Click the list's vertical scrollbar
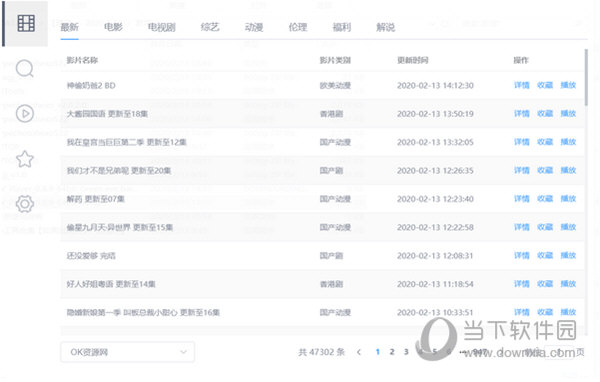The image size is (600, 382). pos(586,77)
